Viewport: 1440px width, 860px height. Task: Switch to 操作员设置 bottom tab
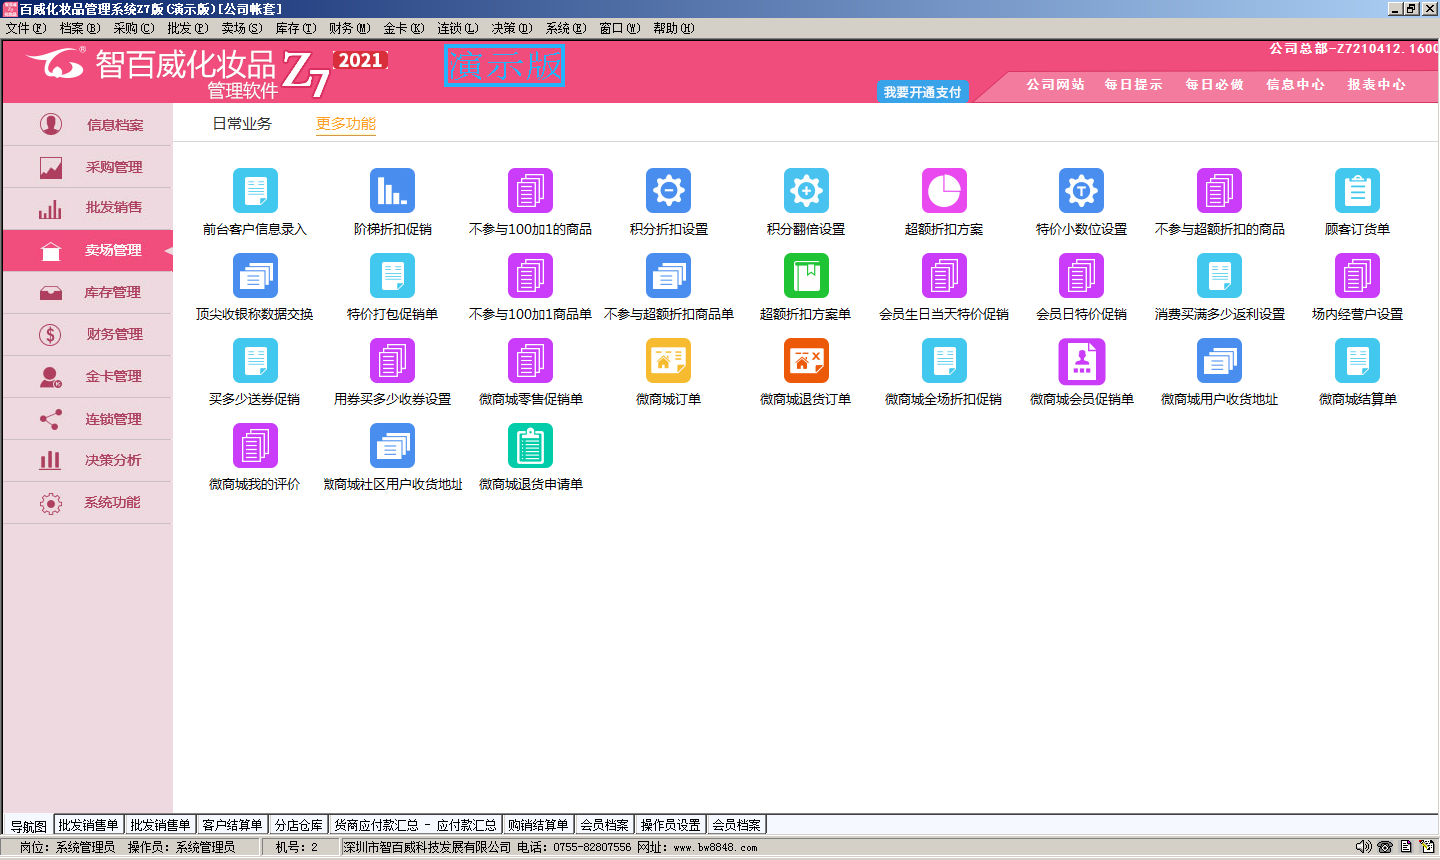670,825
